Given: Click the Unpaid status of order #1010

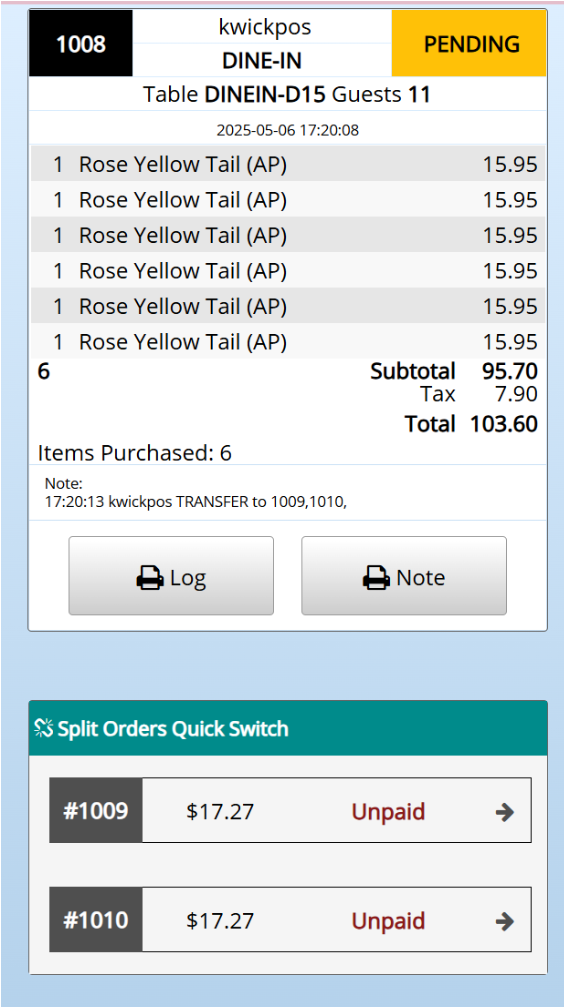Looking at the screenshot, I should pos(388,921).
